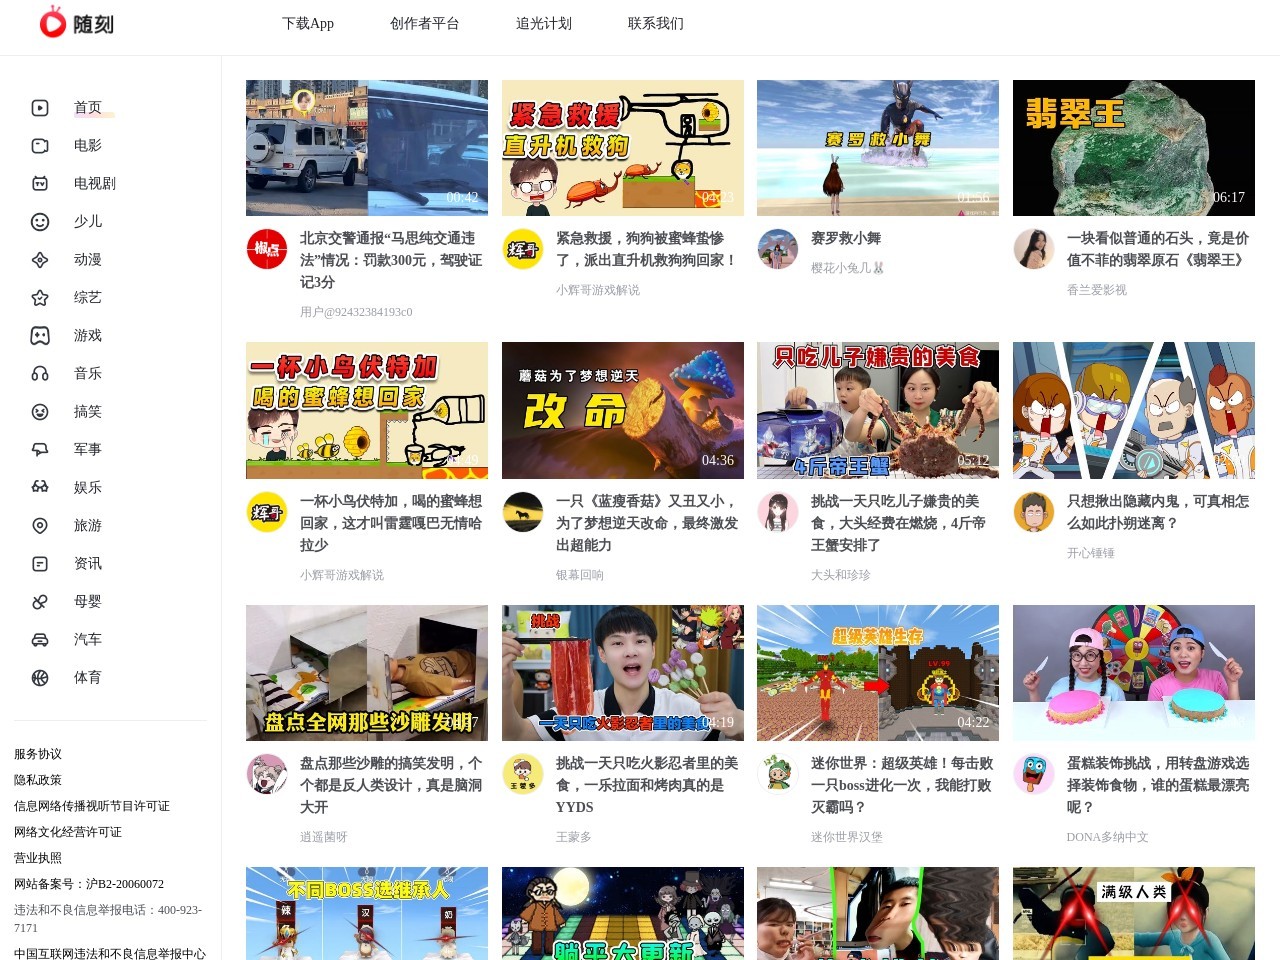Select the 首页 home sidebar icon
Screen dimensions: 1280x960
point(40,108)
